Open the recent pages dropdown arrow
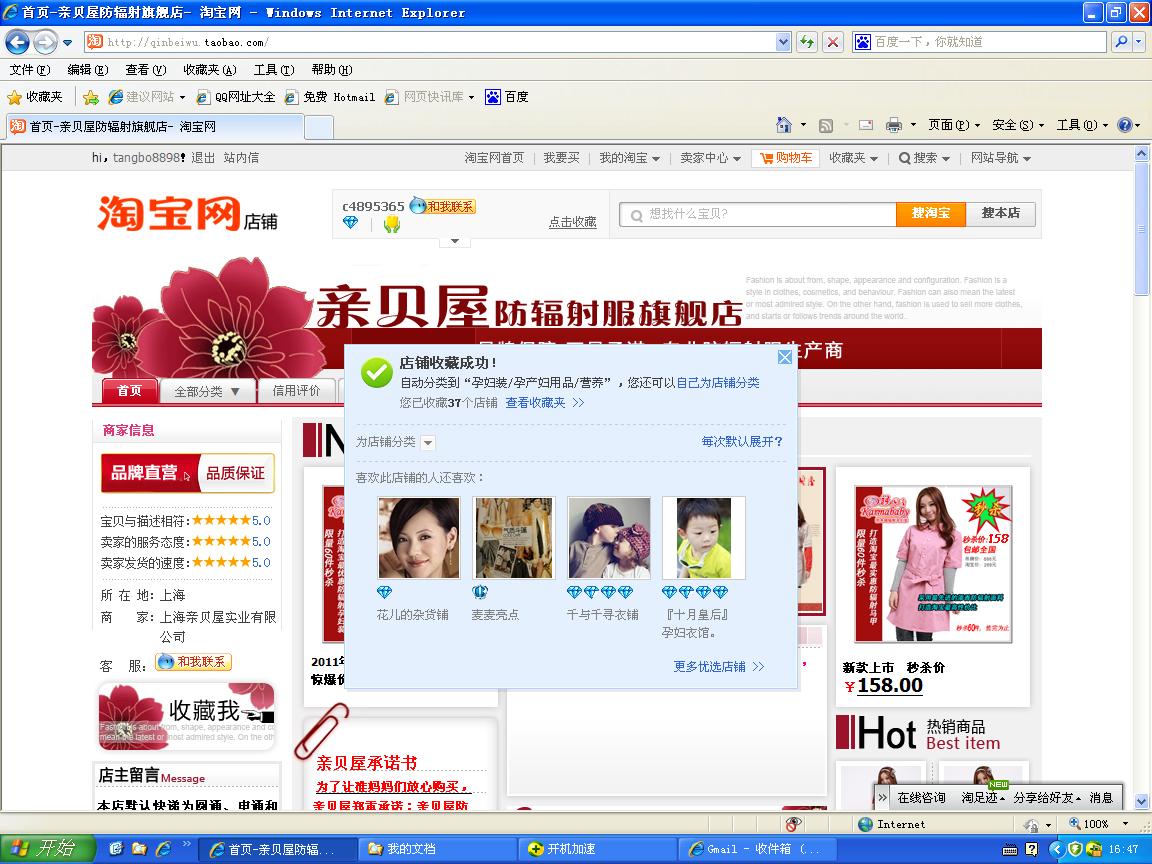Screen dimensions: 1152x864 coord(68,43)
